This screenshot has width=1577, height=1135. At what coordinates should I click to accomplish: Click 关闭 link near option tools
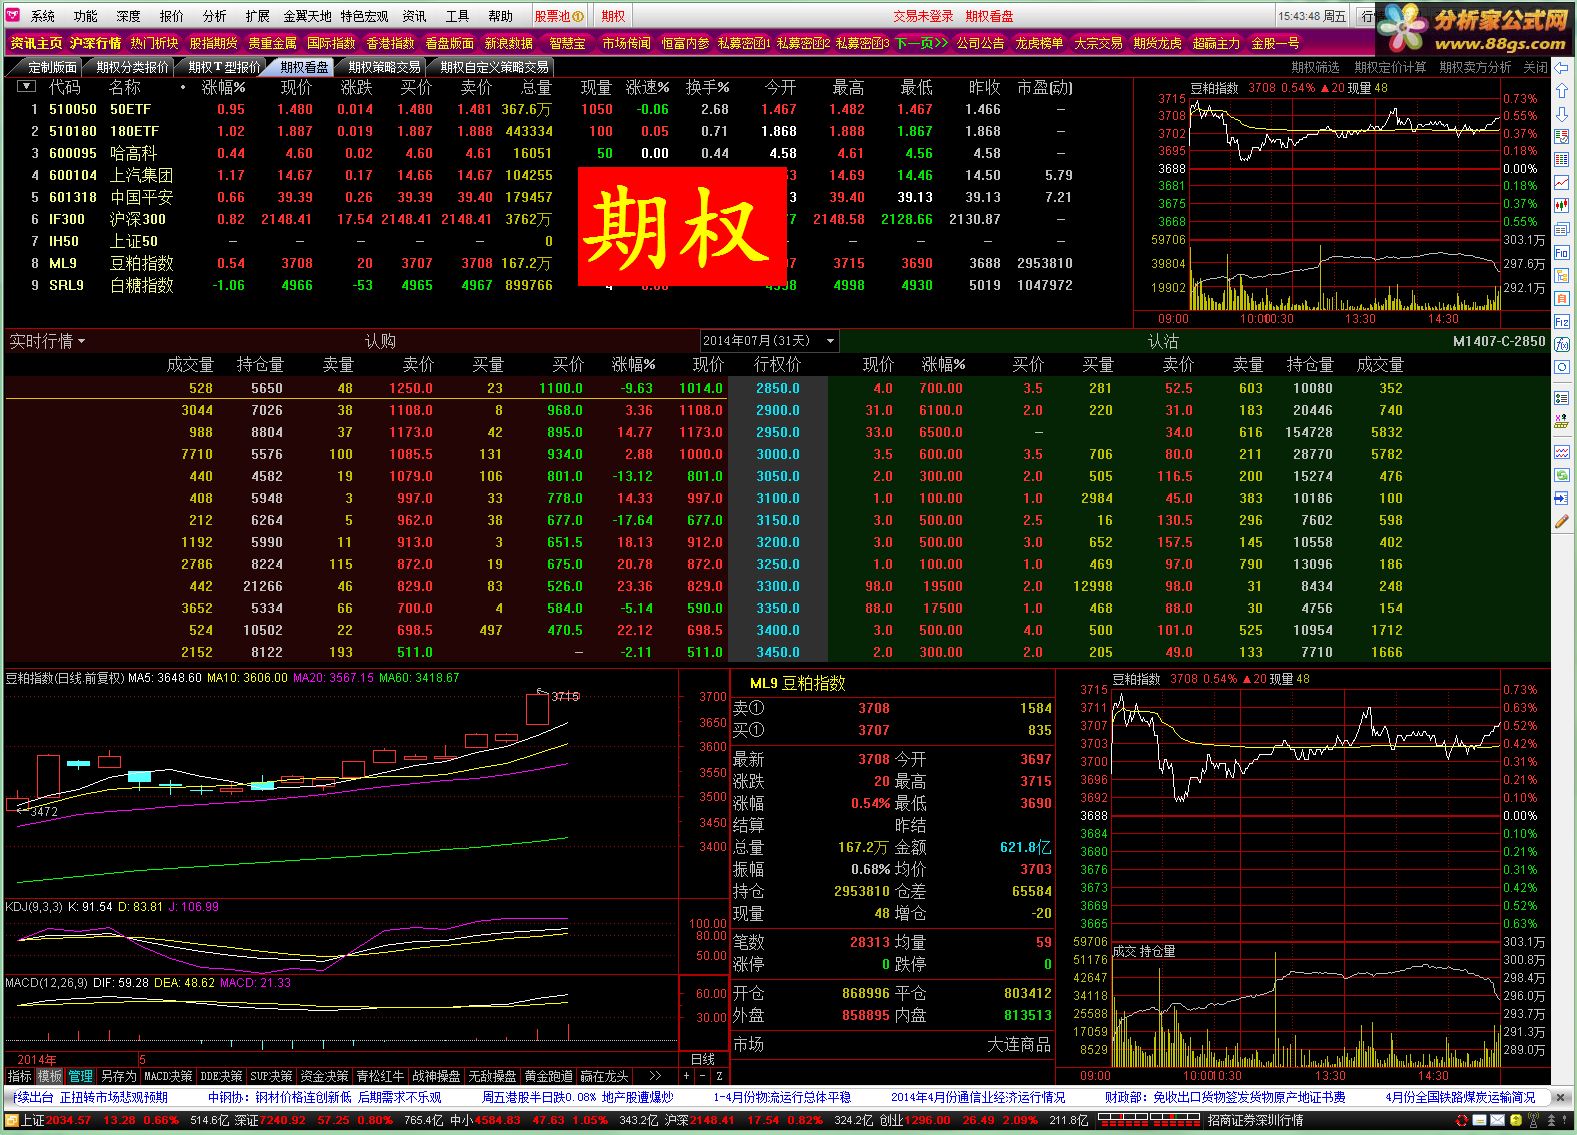pyautogui.click(x=1535, y=67)
